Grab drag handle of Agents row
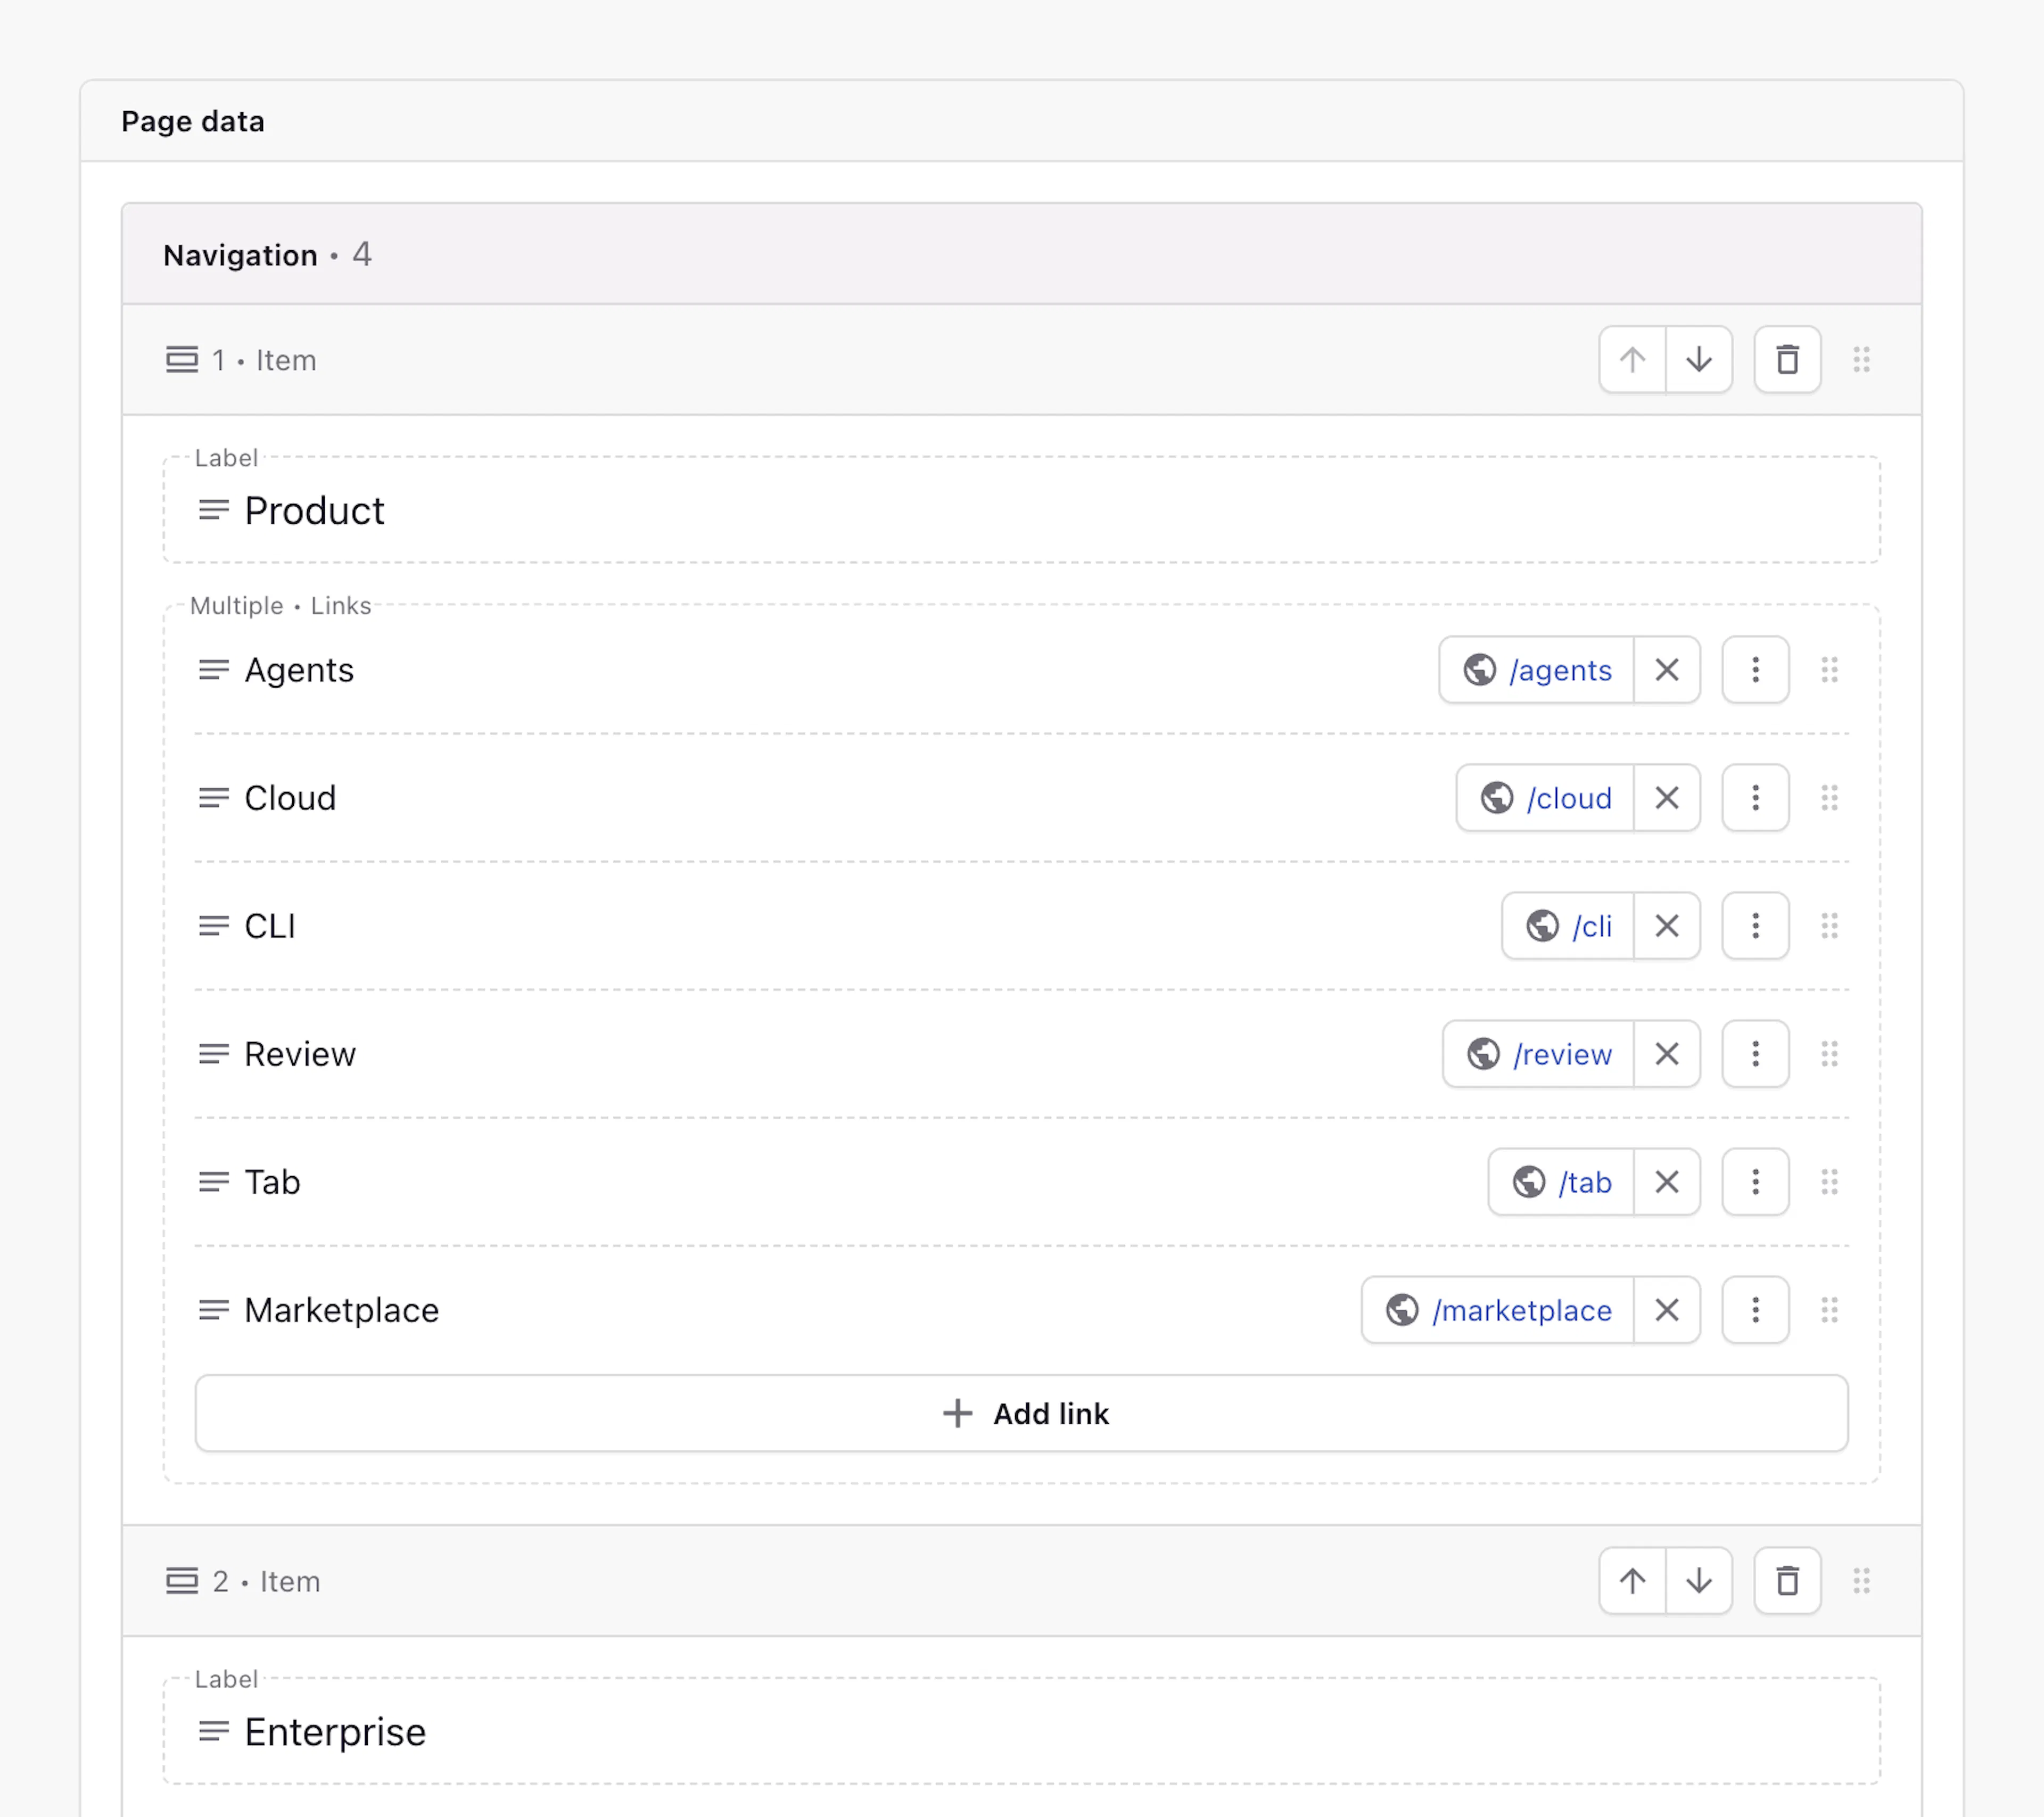Viewport: 2044px width, 1817px height. pyautogui.click(x=1829, y=669)
